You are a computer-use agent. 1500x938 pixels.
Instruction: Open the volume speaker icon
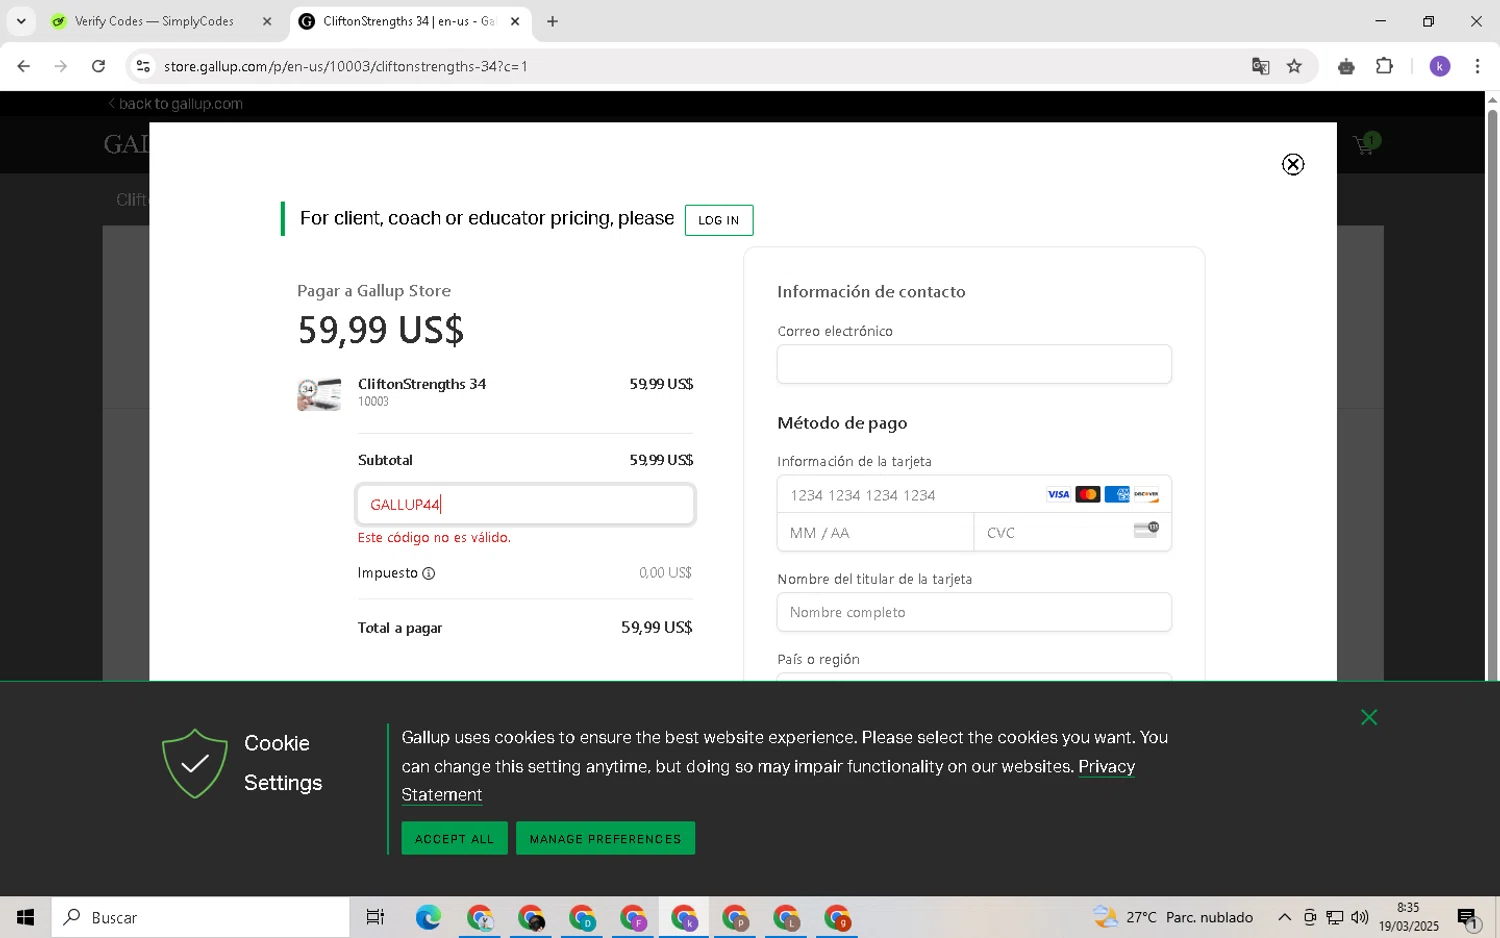tap(1359, 917)
